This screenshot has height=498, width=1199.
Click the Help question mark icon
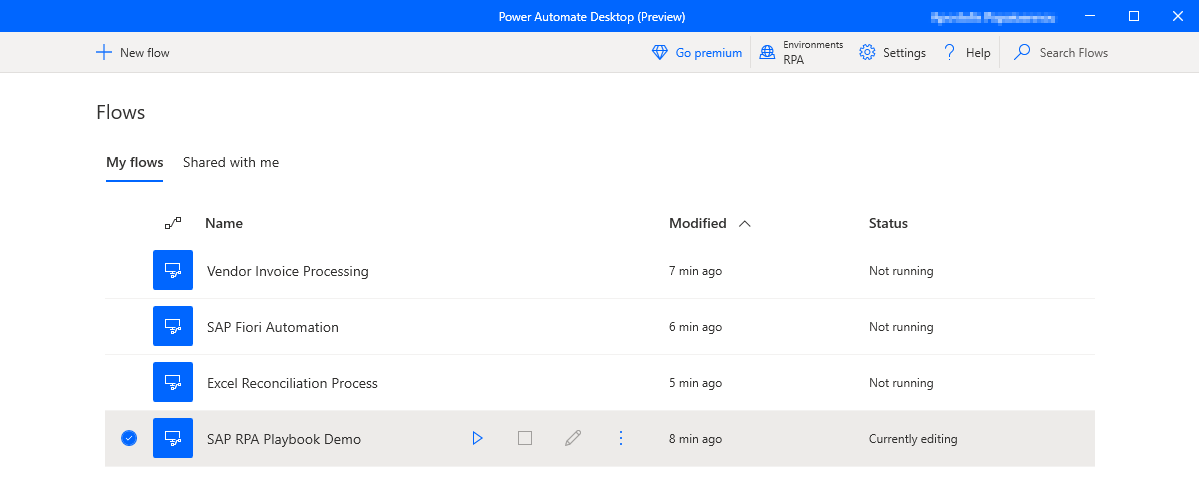pos(950,53)
